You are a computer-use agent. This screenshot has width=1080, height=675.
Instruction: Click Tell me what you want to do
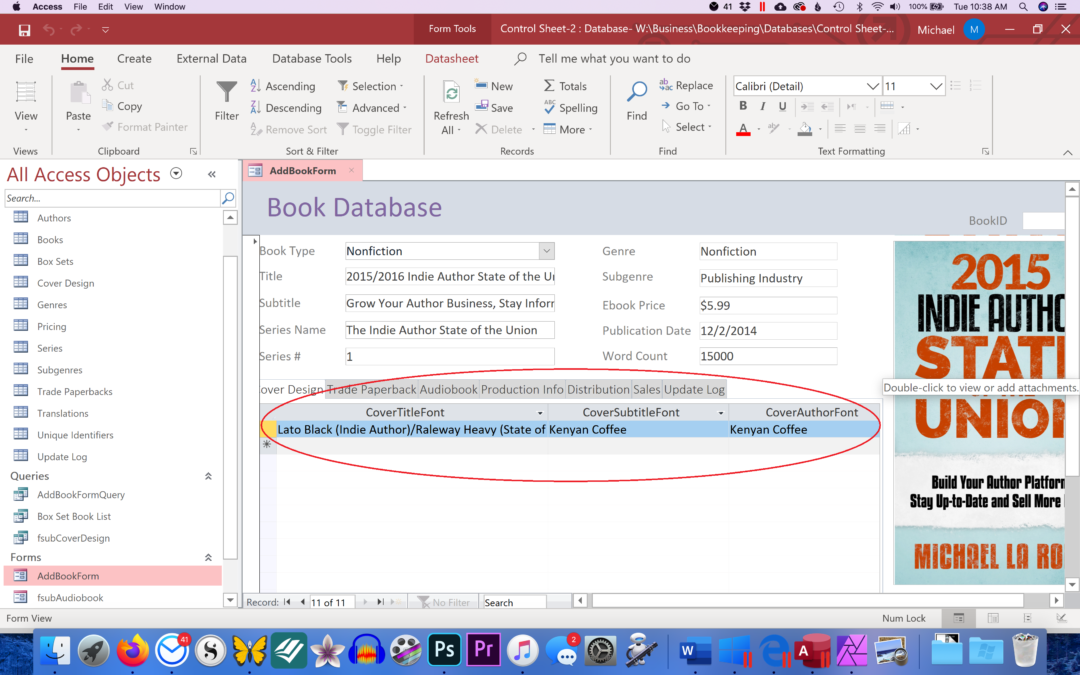click(x=614, y=59)
